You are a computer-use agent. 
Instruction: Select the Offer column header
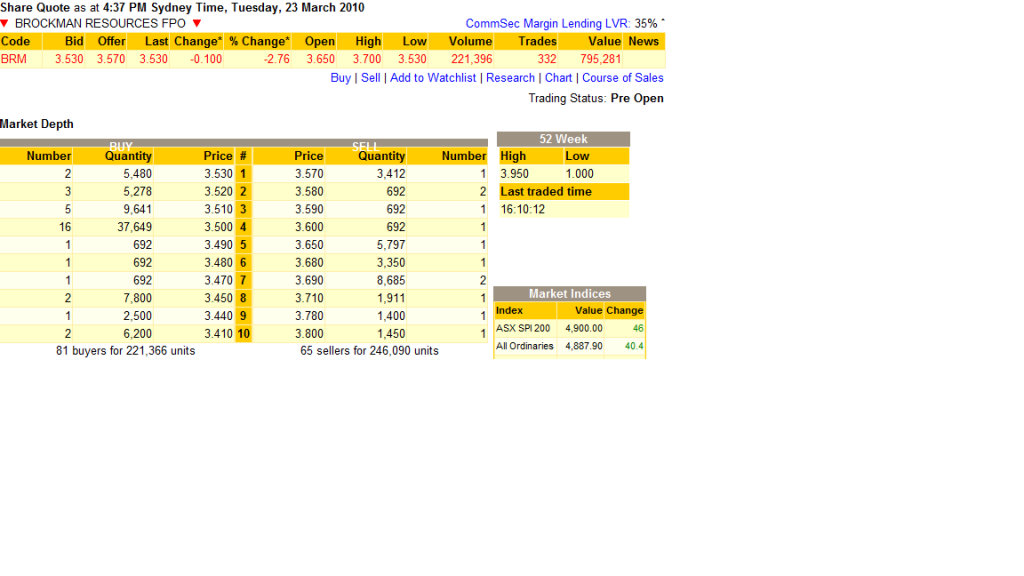tap(106, 41)
